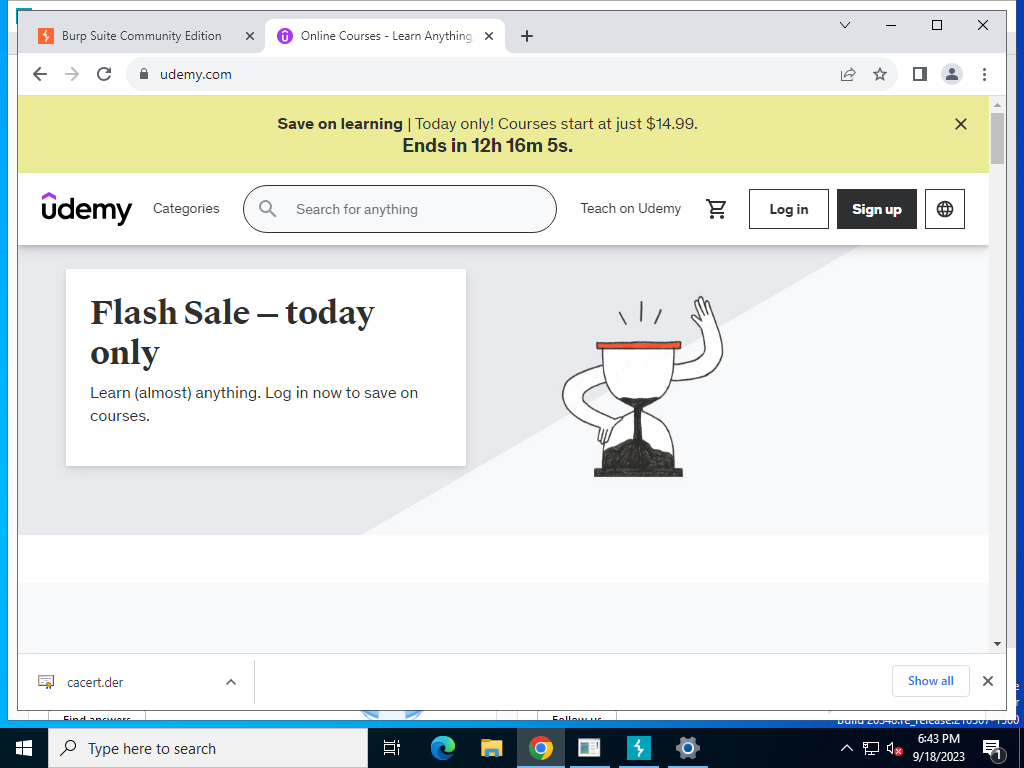This screenshot has height=768, width=1024.
Task: Share this page from address bar
Action: 848,74
